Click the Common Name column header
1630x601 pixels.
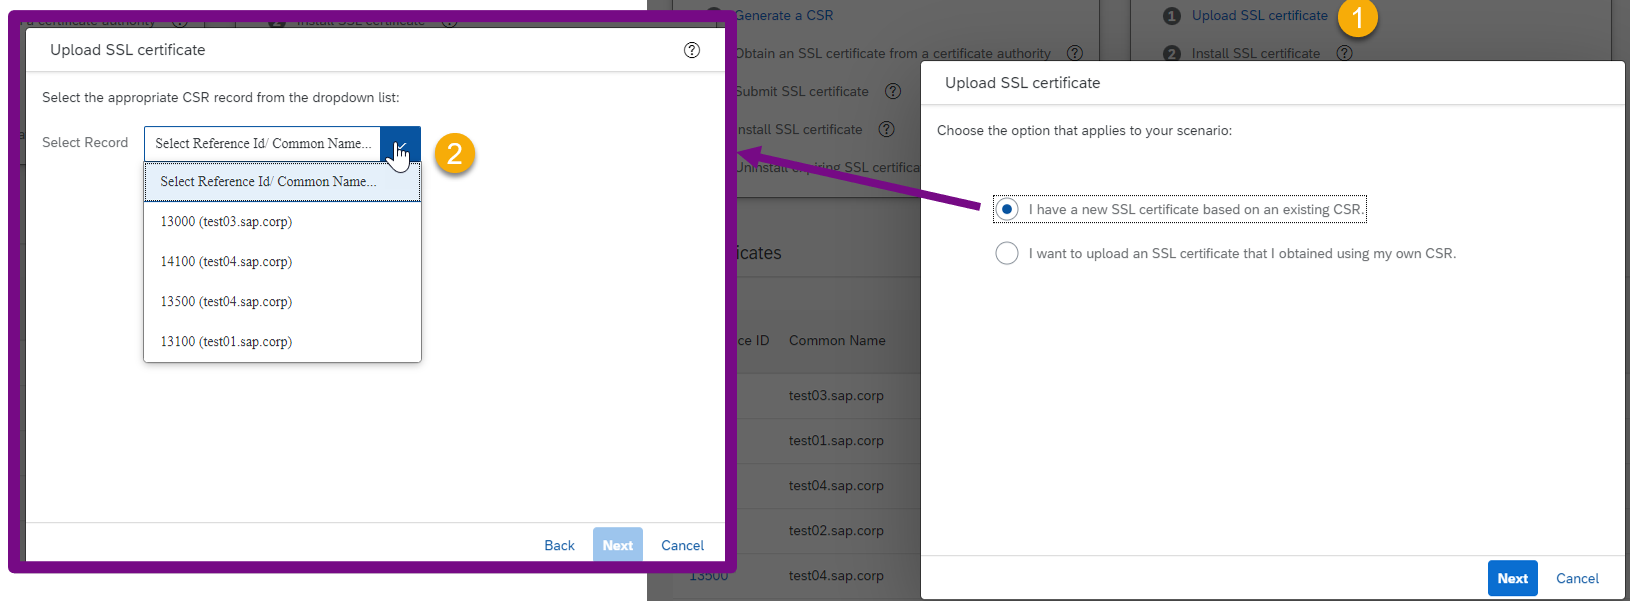point(837,341)
